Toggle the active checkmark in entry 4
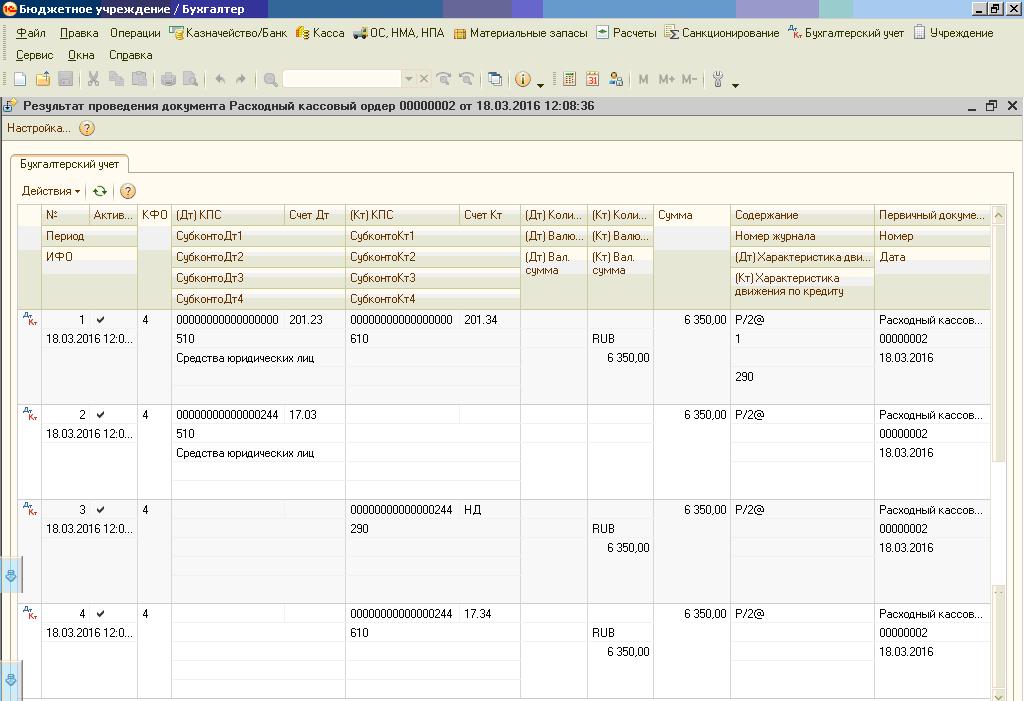Screen dimensions: 1024x701 point(101,614)
